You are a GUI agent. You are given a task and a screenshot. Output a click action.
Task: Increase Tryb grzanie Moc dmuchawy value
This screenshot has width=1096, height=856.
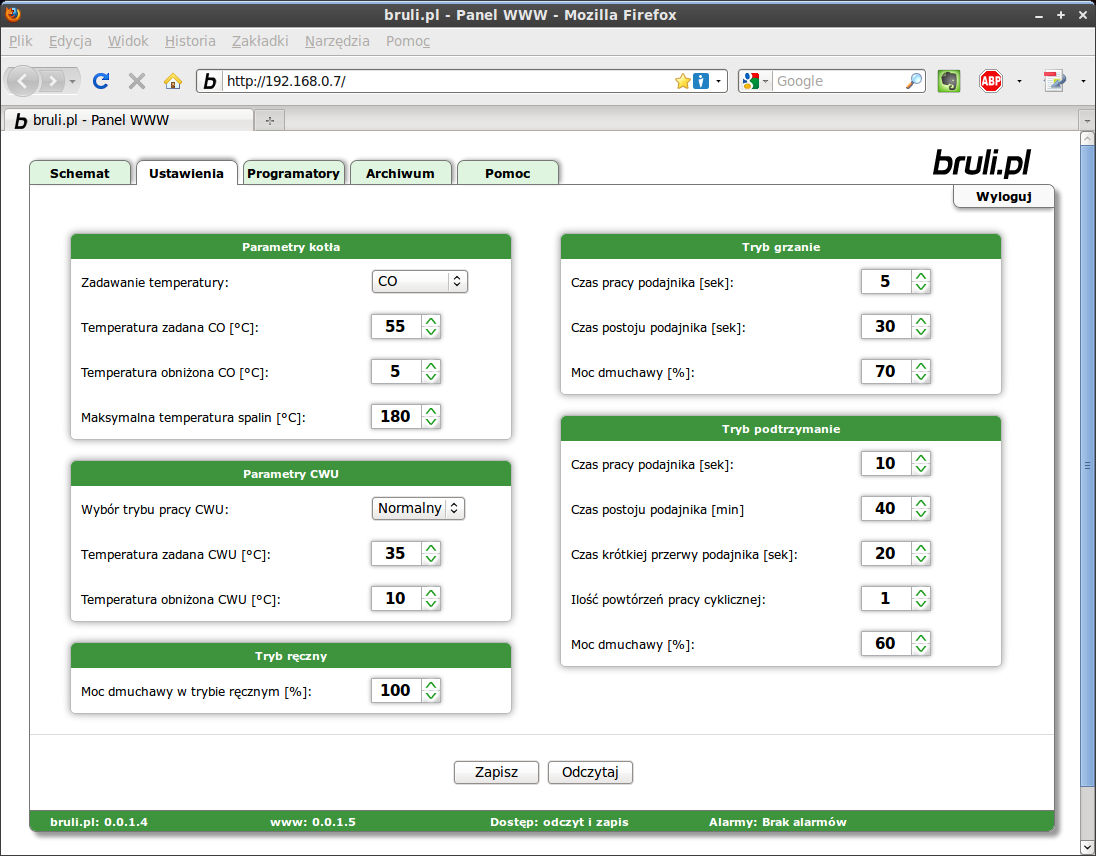[x=921, y=365]
